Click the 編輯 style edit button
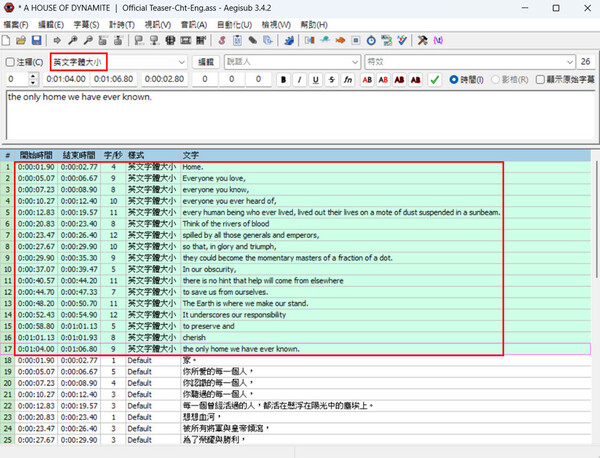Image resolution: width=600 pixels, height=458 pixels. (205, 62)
